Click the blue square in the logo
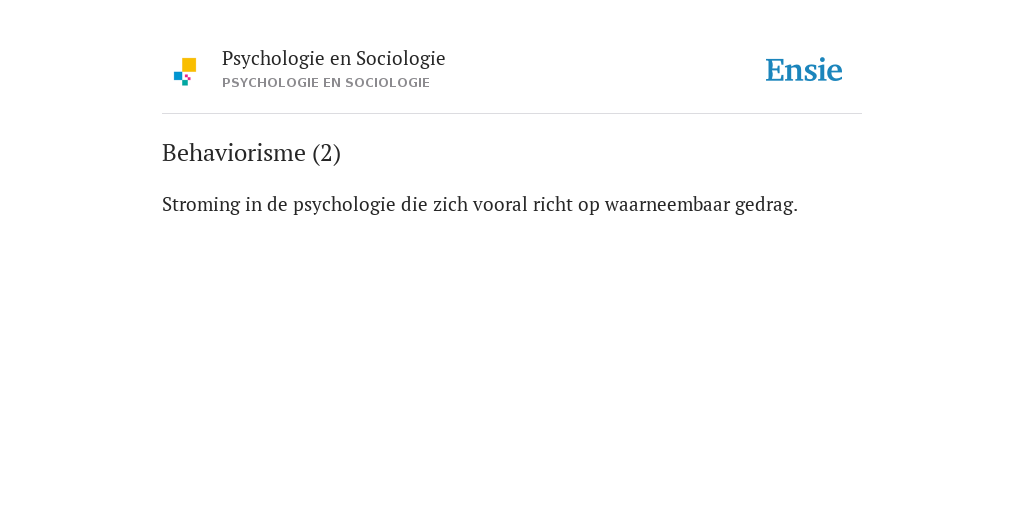 pyautogui.click(x=178, y=76)
